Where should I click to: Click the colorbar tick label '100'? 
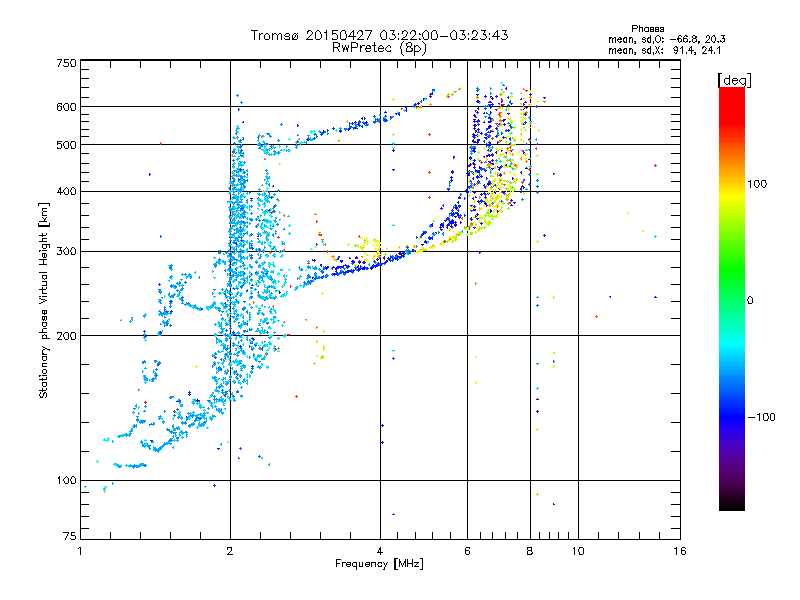757,184
